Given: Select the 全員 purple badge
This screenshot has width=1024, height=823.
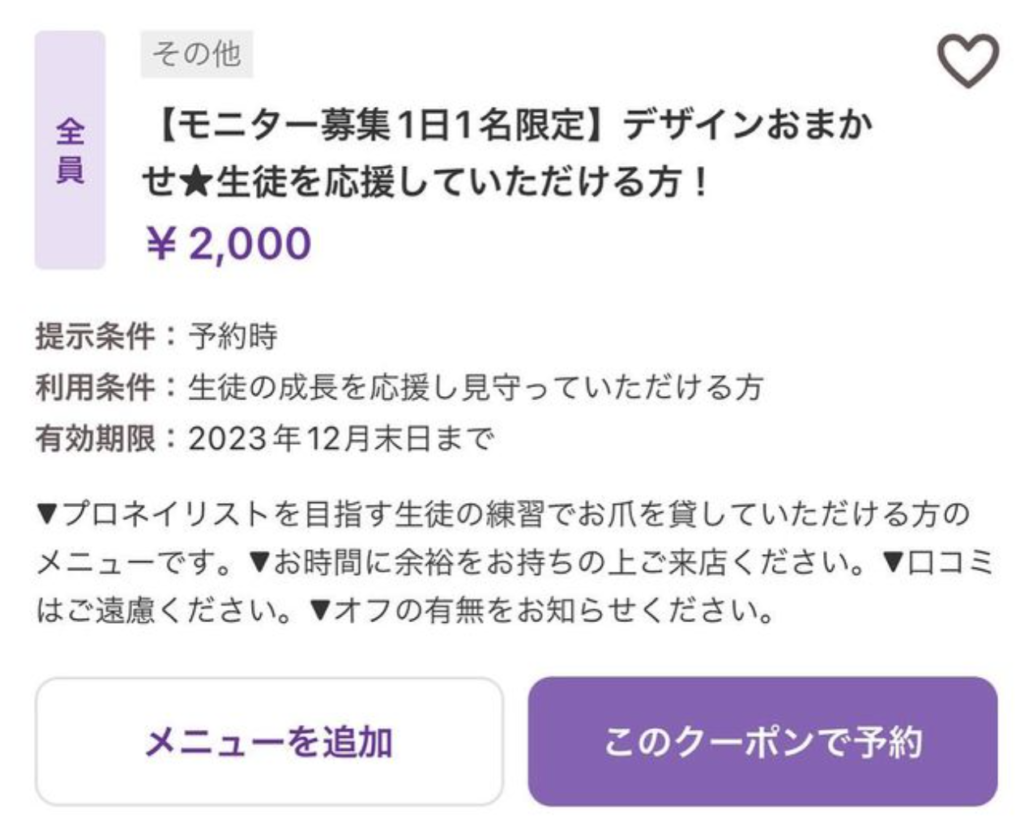Looking at the screenshot, I should [x=69, y=150].
